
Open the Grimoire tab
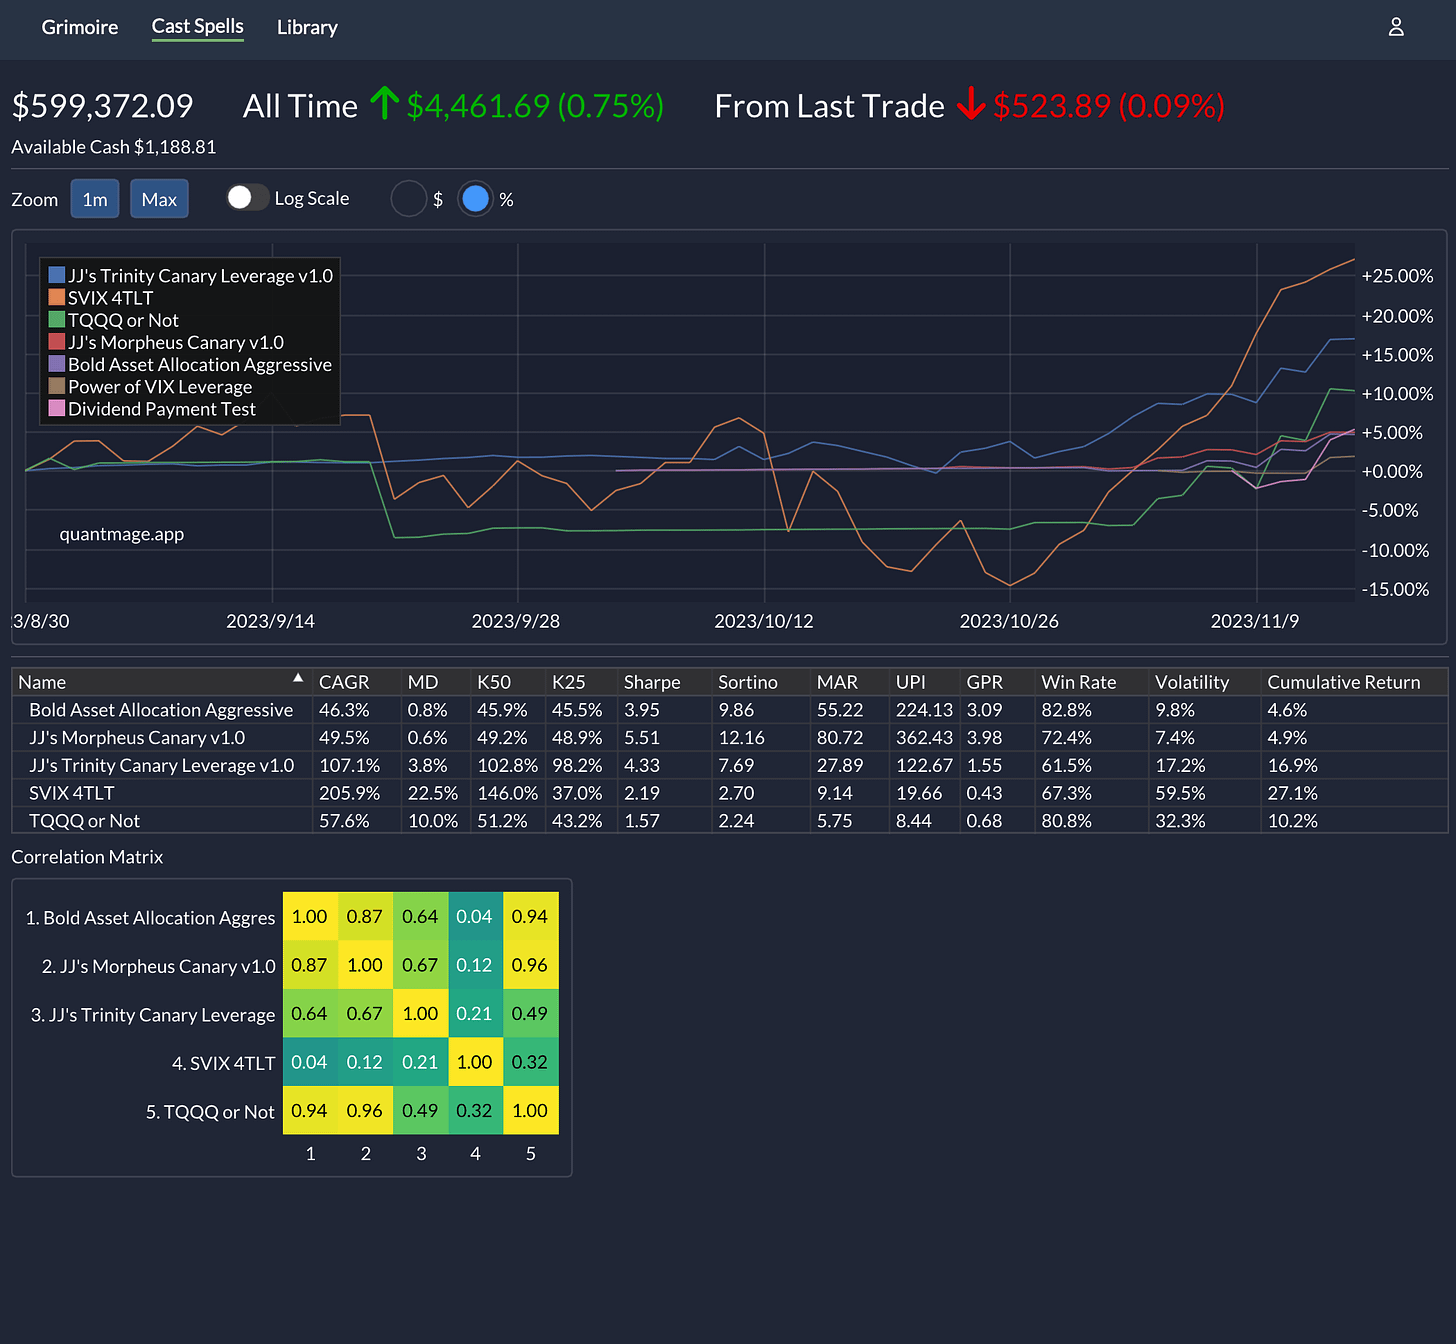(x=80, y=27)
